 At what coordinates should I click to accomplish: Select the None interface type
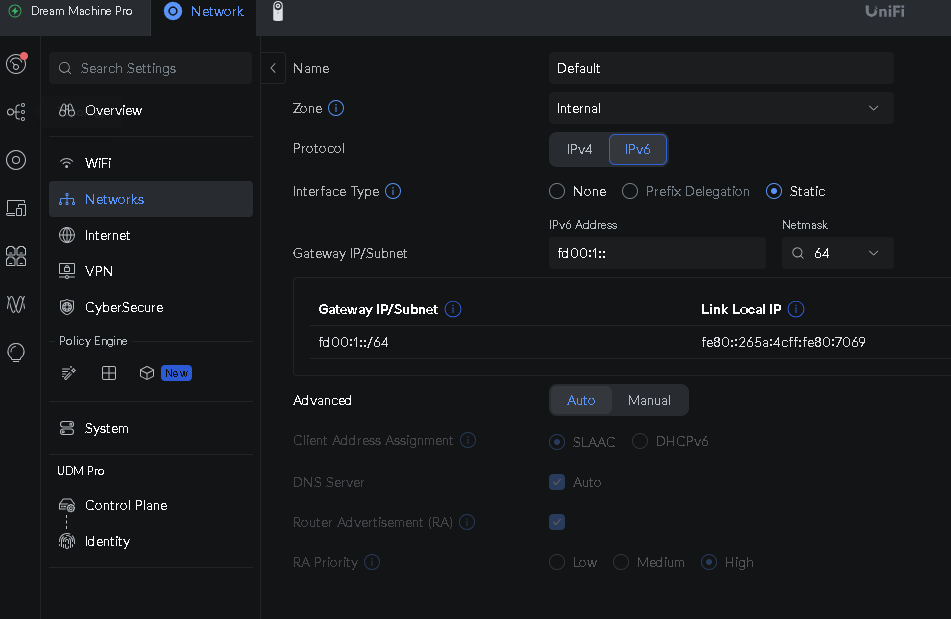(x=557, y=191)
